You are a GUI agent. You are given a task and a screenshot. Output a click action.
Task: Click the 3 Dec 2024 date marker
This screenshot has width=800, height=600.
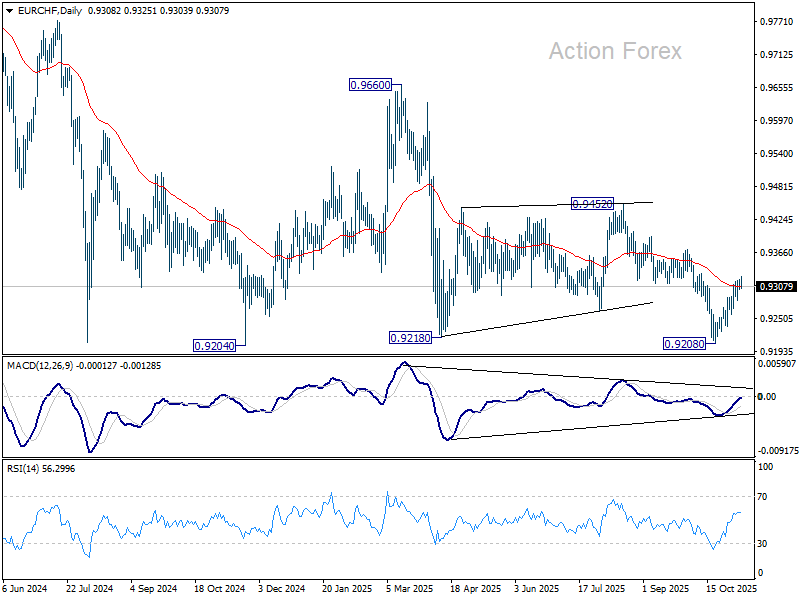(282, 588)
